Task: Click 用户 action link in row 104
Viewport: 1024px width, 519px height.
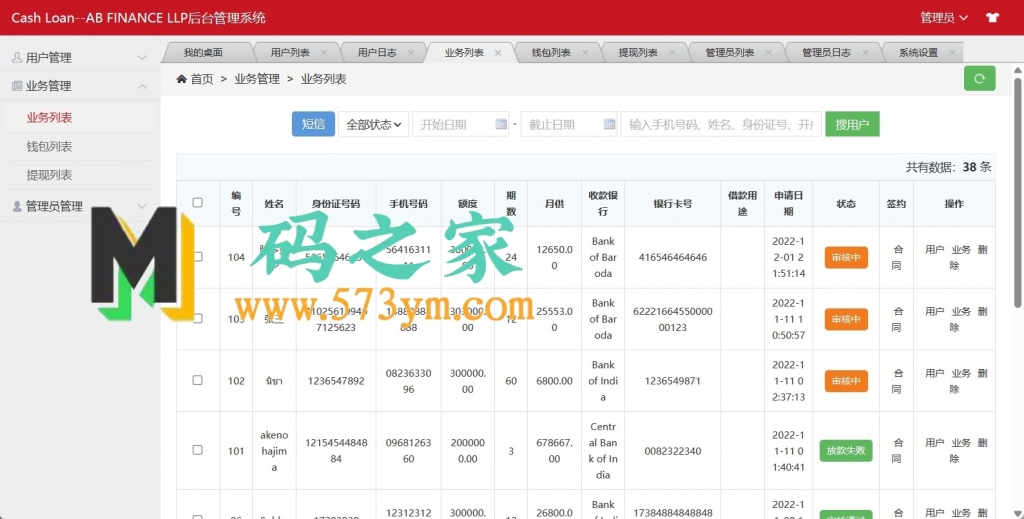Action: coord(935,249)
